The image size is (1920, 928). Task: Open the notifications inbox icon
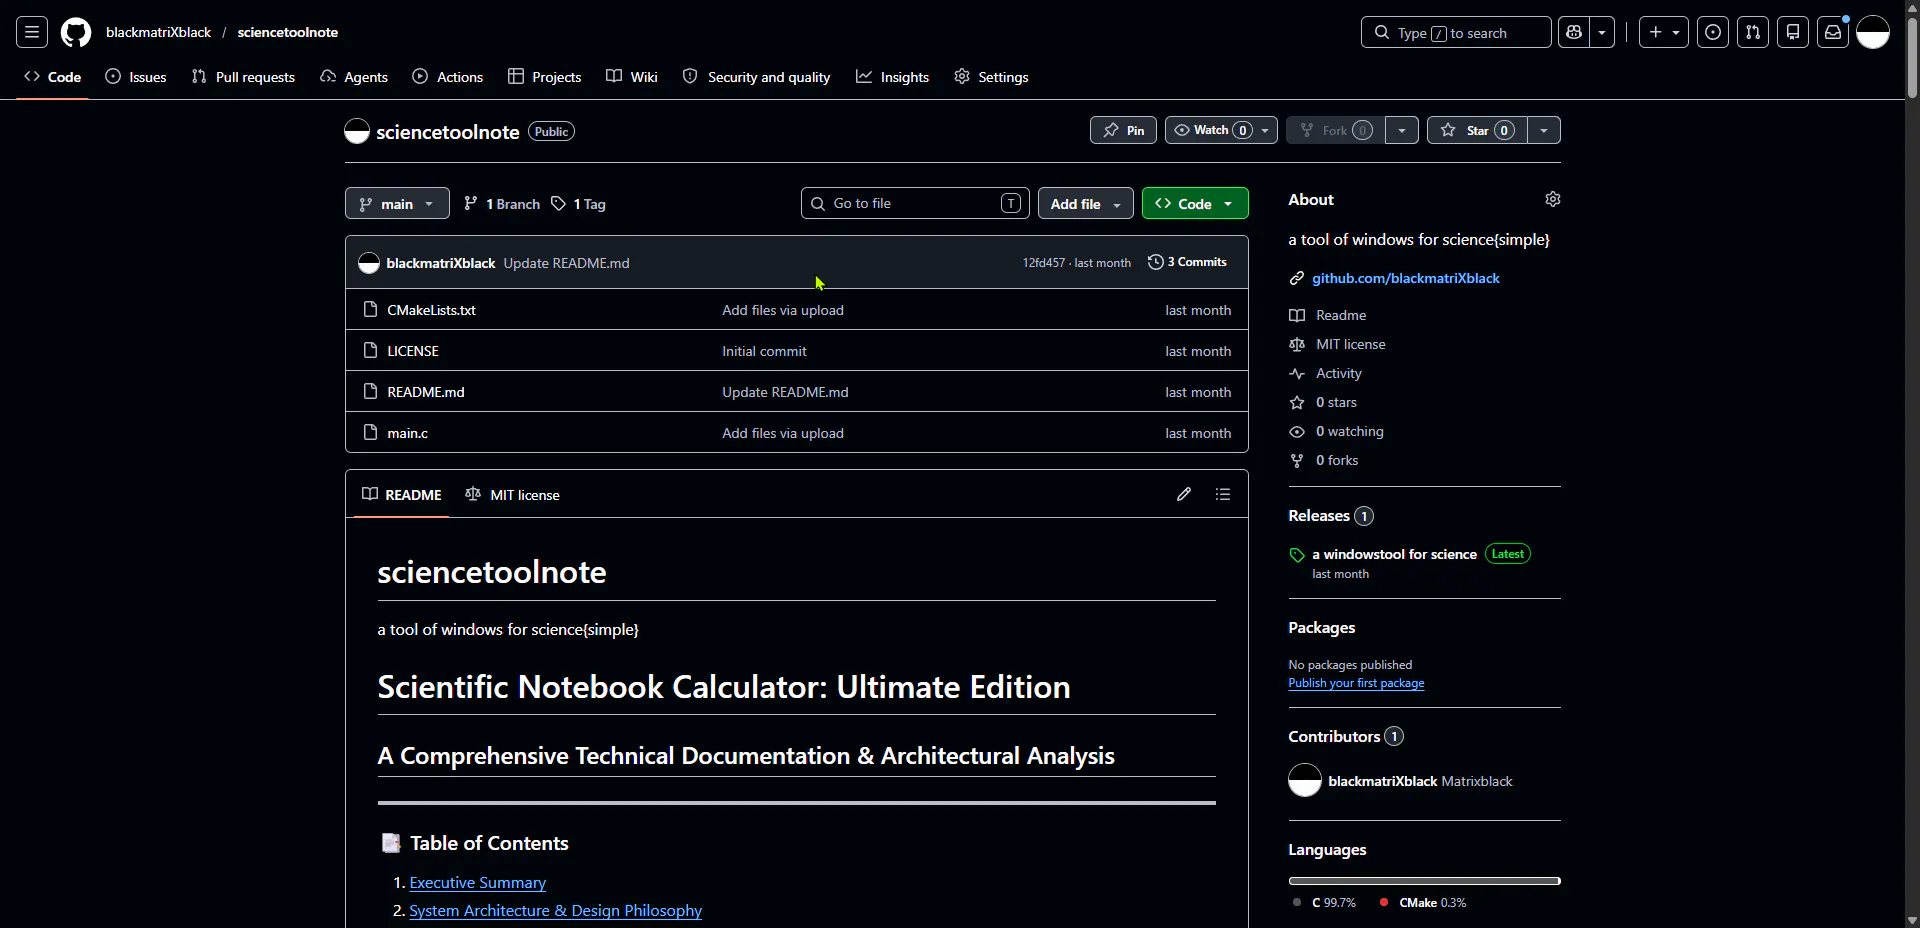(1833, 32)
